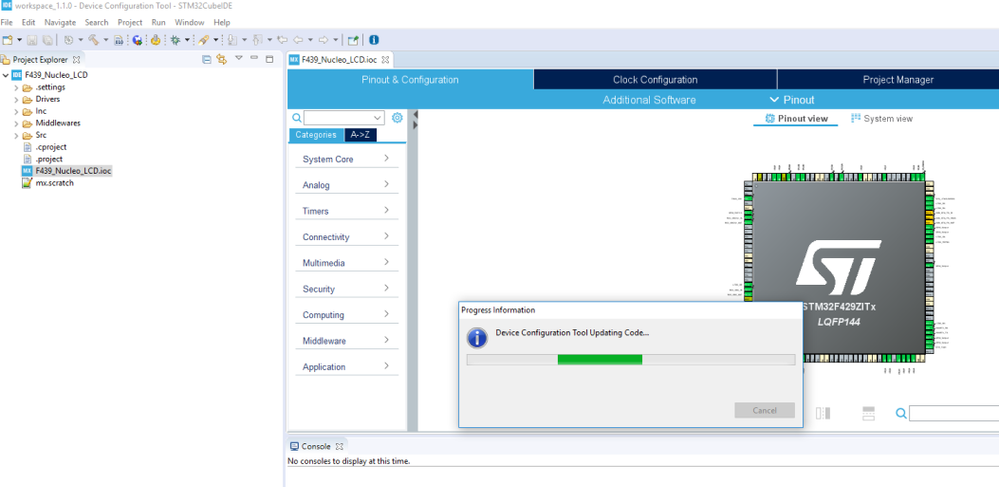Minimize the Project Explorer panel
The image size is (999, 487).
254,58
